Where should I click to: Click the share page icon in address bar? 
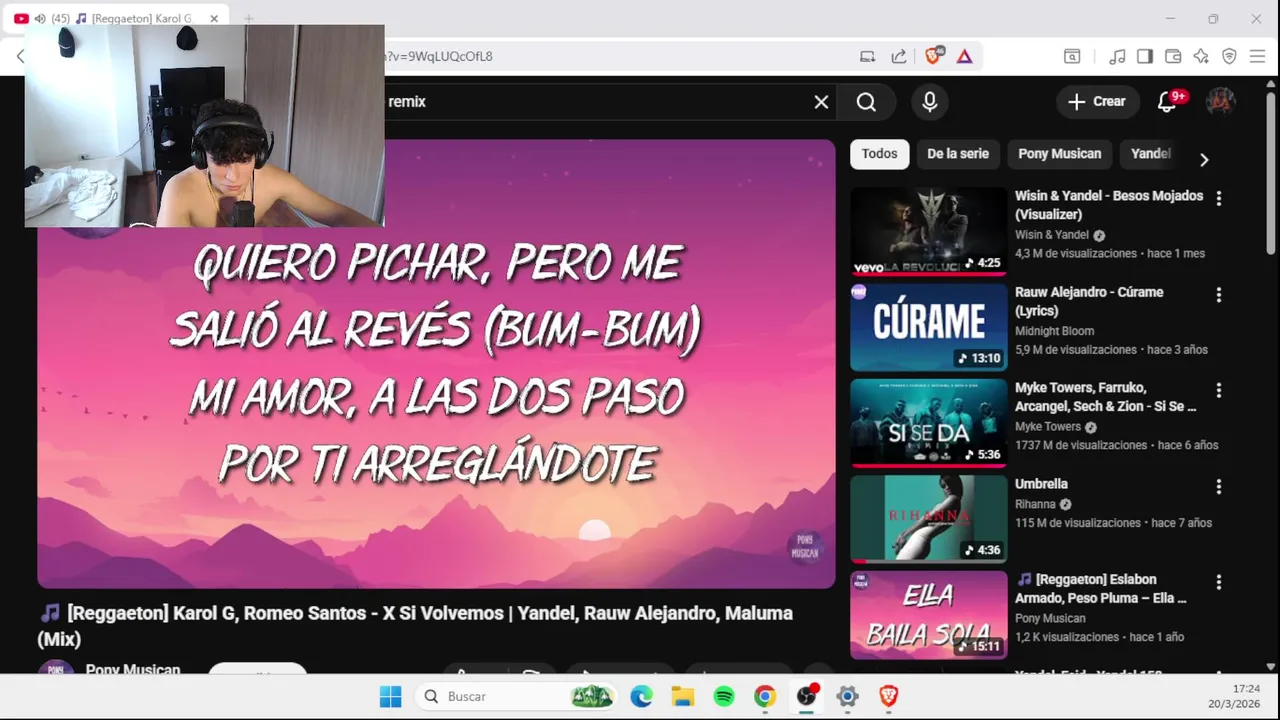click(899, 56)
